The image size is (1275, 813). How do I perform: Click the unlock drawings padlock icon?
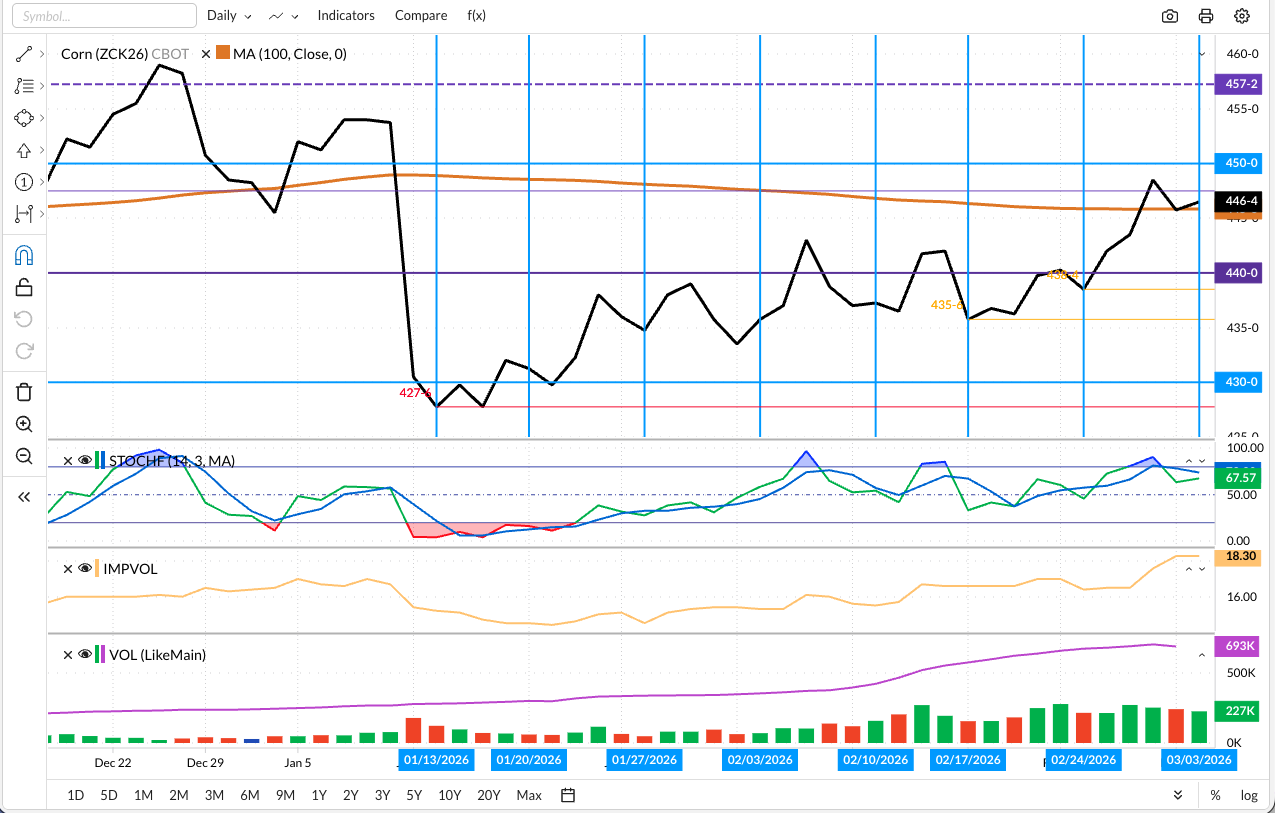[24, 287]
